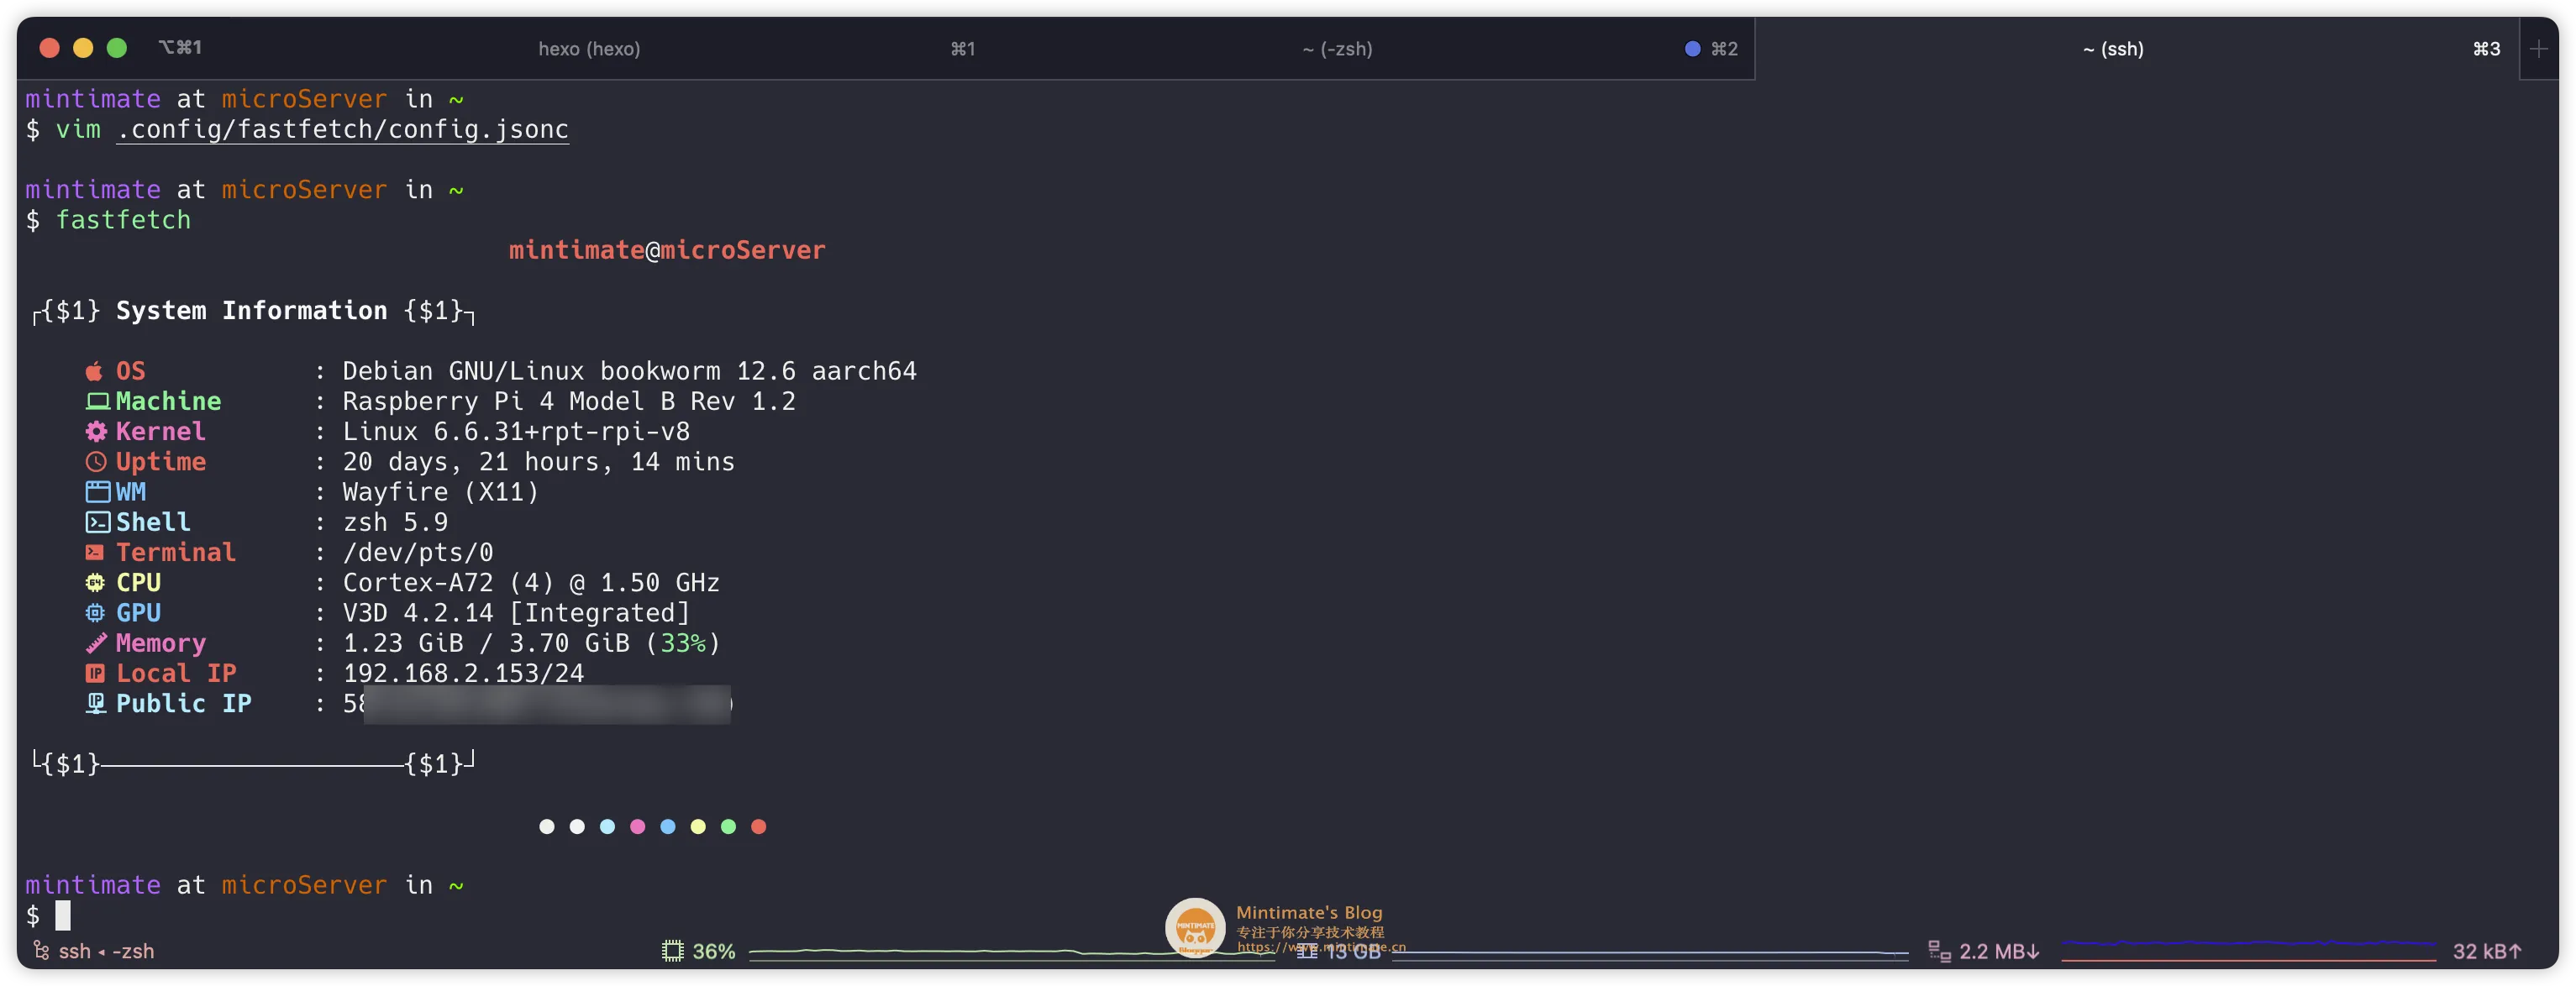The height and width of the screenshot is (986, 2576).
Task: Click the ⌥⌘1 window shortcut label
Action: pos(180,47)
